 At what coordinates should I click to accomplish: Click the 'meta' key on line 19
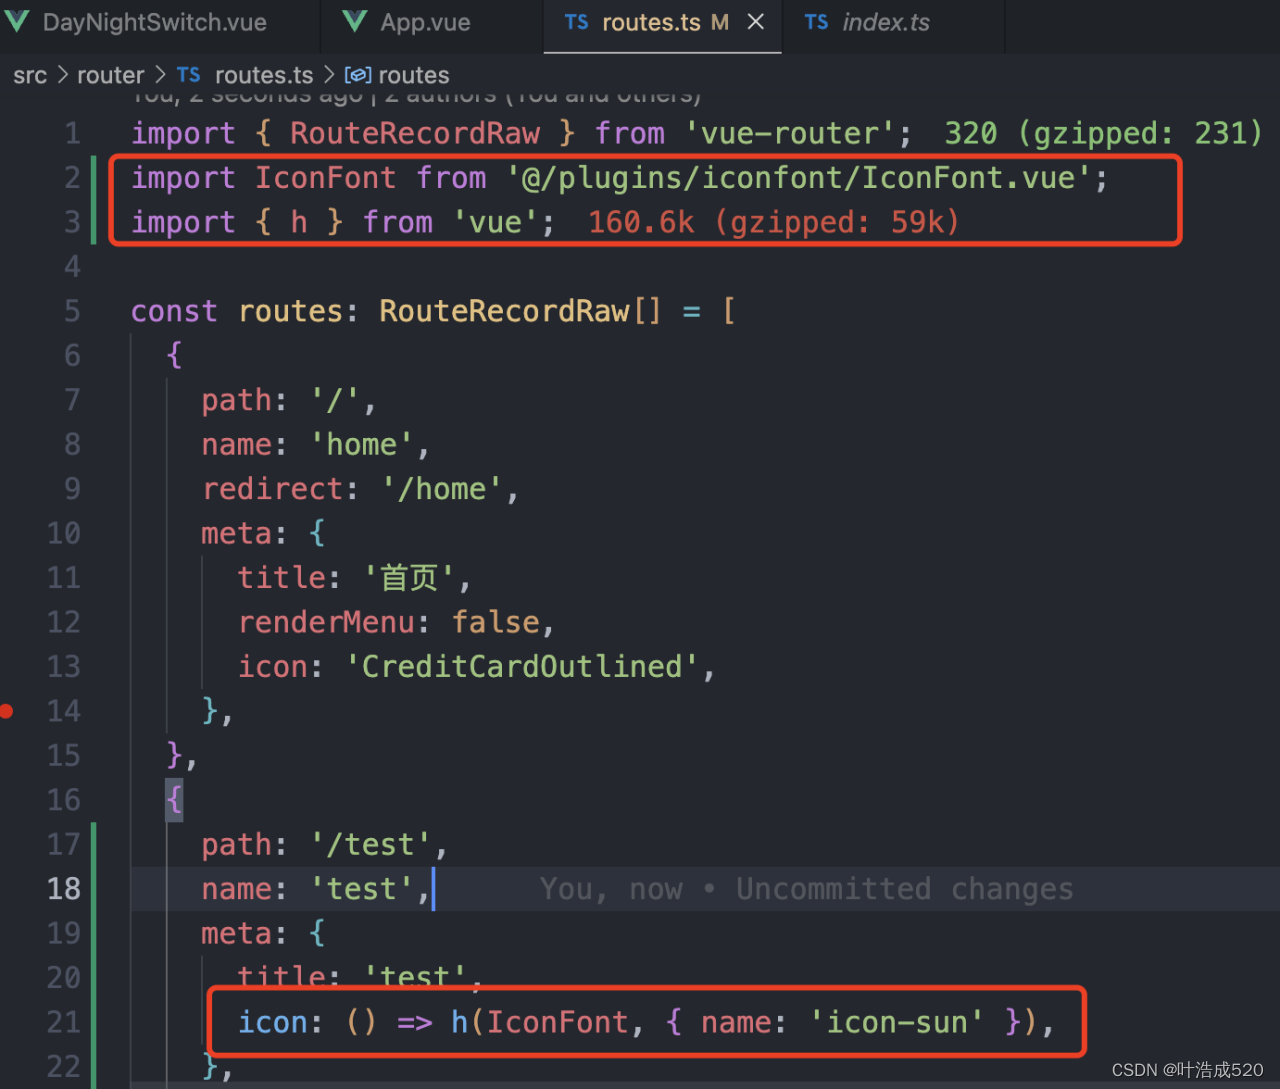click(x=236, y=934)
